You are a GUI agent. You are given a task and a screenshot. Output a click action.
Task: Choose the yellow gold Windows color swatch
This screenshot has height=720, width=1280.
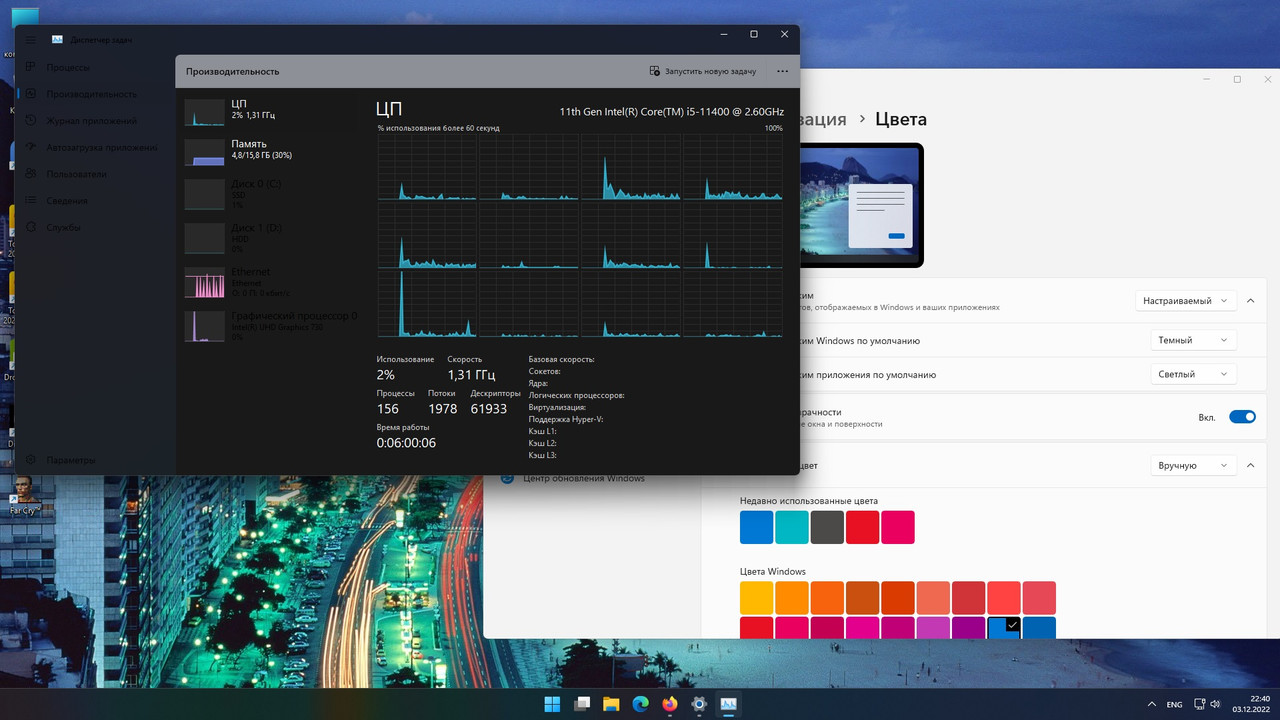click(757, 598)
